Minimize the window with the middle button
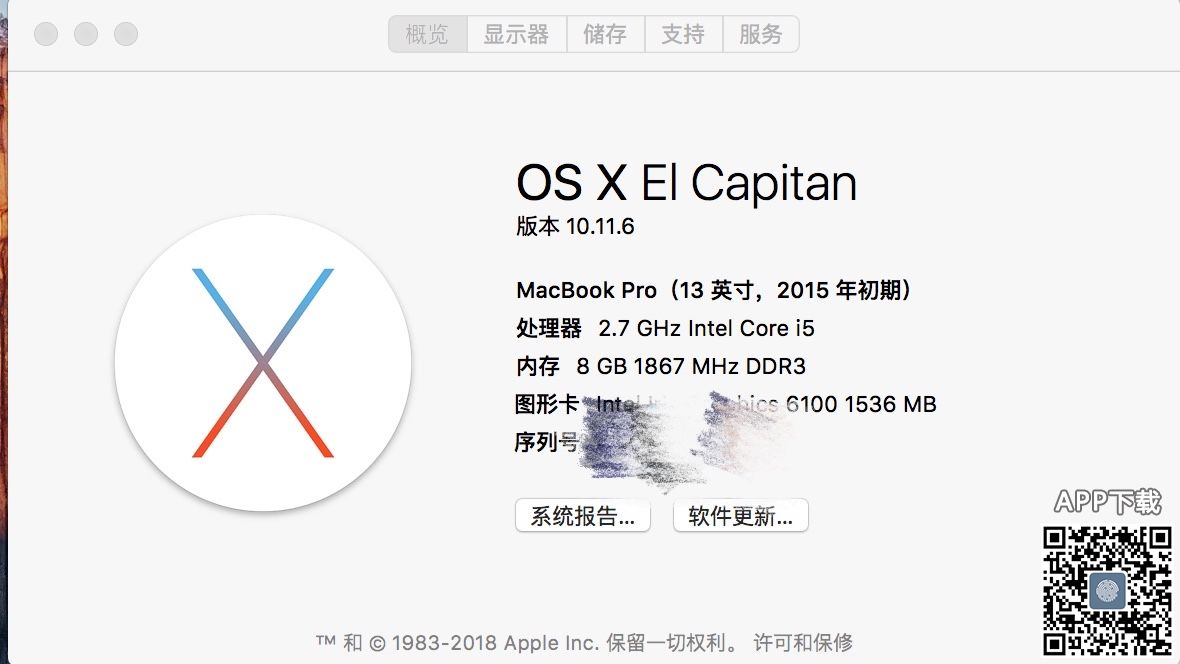This screenshot has width=1180, height=664. pos(86,34)
